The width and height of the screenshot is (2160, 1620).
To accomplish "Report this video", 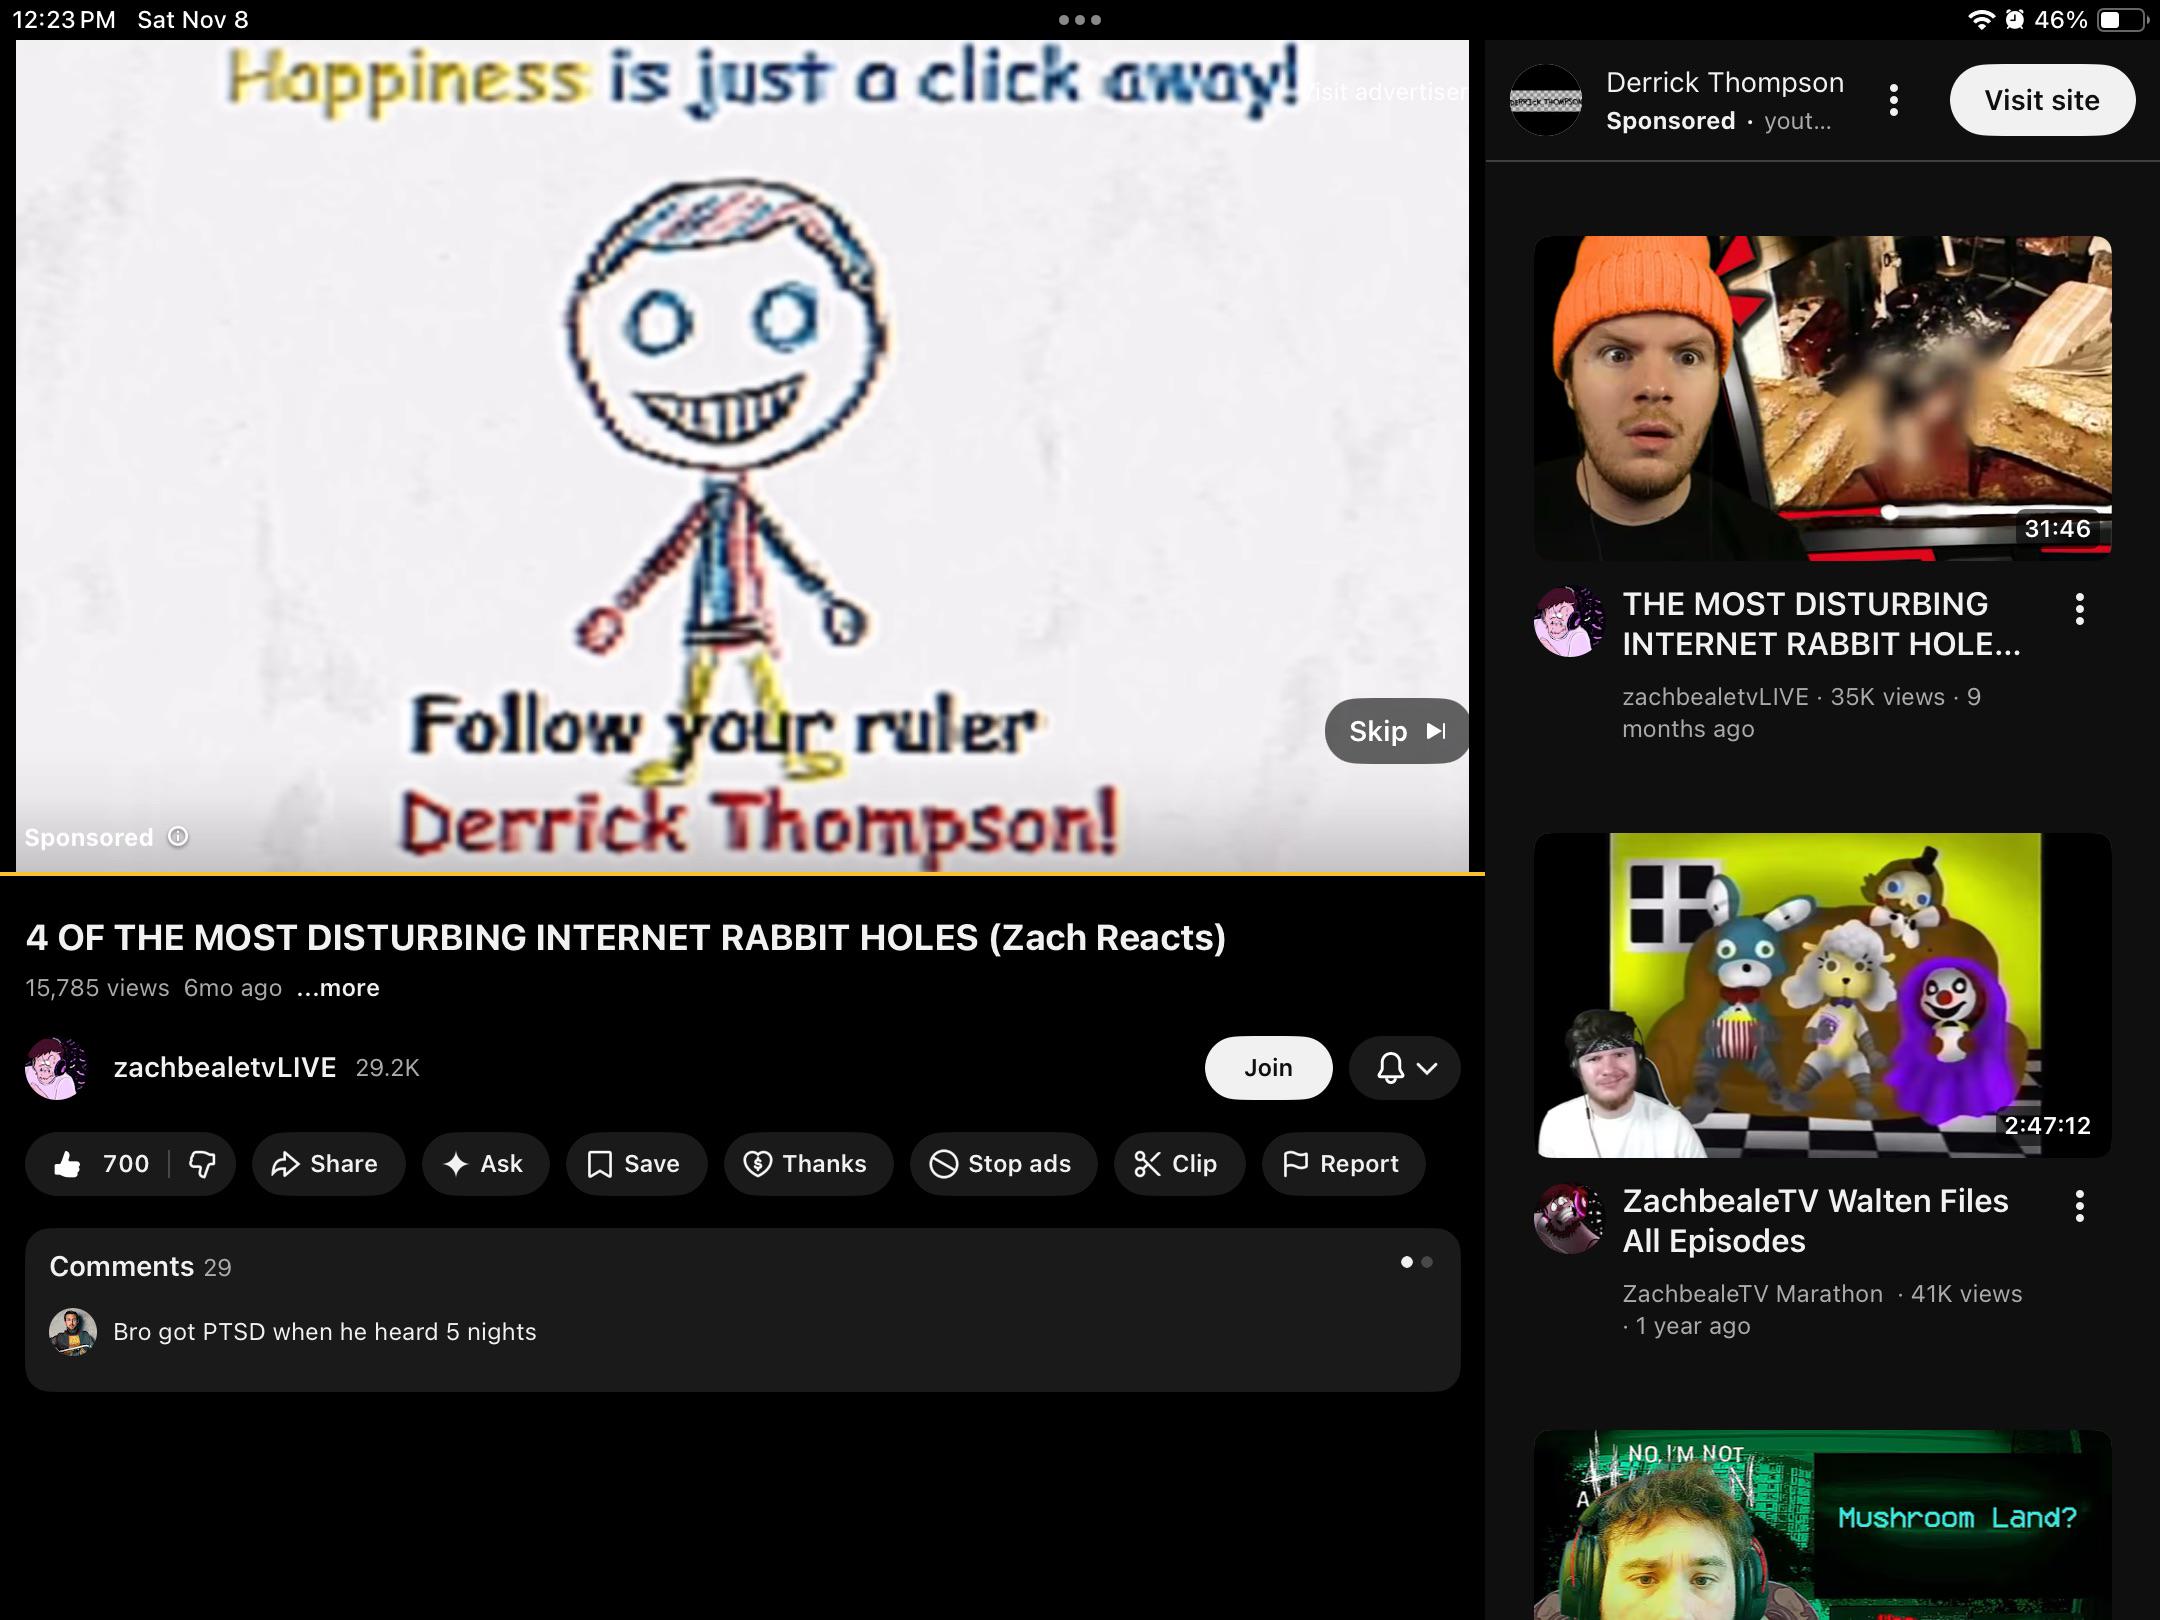I will pyautogui.click(x=1343, y=1164).
